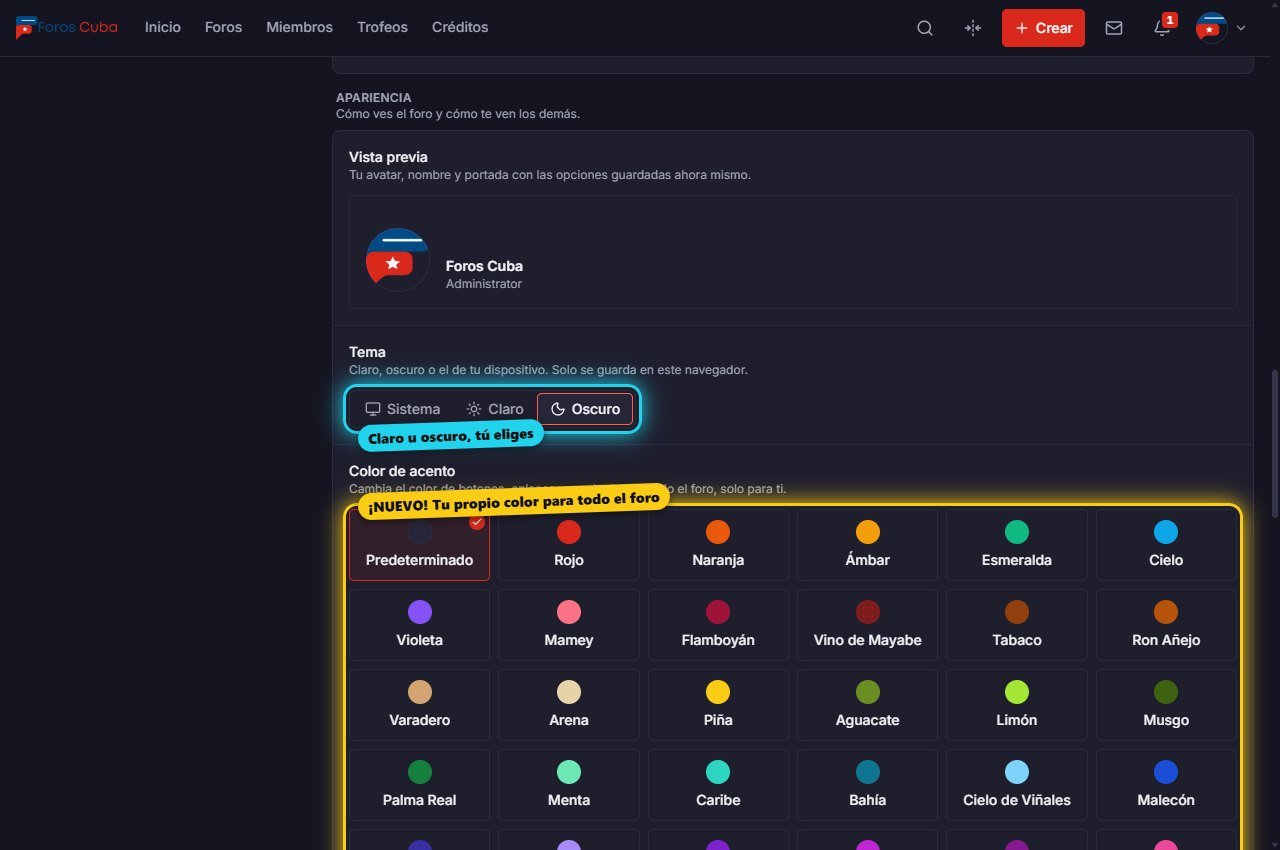The height and width of the screenshot is (850, 1280).
Task: Select the Menta accent color
Action: (569, 785)
